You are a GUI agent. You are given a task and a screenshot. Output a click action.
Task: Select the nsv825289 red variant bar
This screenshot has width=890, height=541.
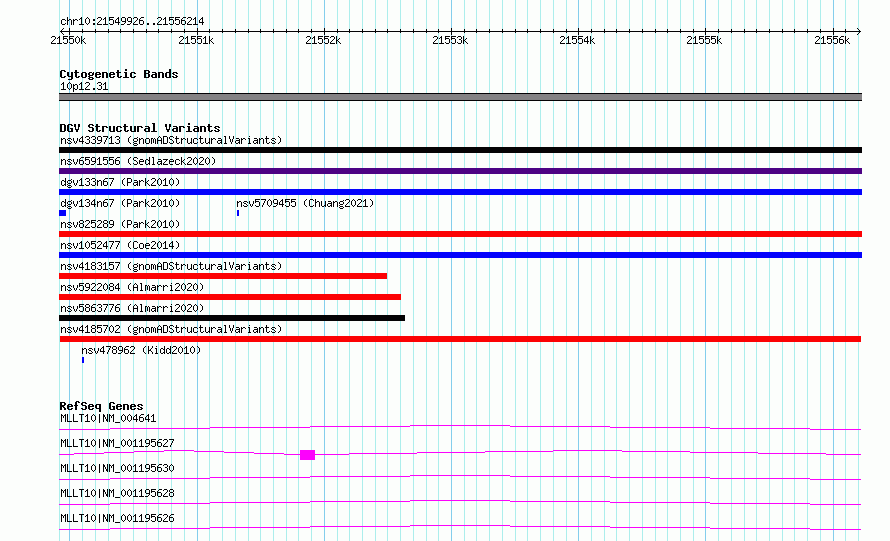(460, 234)
